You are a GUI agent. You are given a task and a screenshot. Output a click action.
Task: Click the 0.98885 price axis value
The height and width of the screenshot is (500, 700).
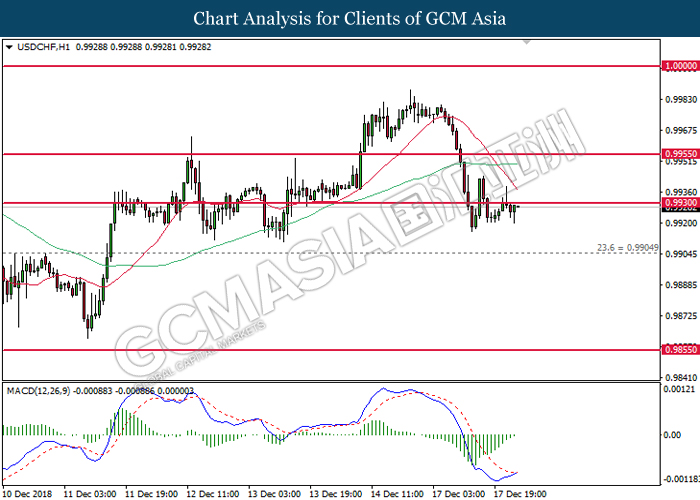point(681,285)
